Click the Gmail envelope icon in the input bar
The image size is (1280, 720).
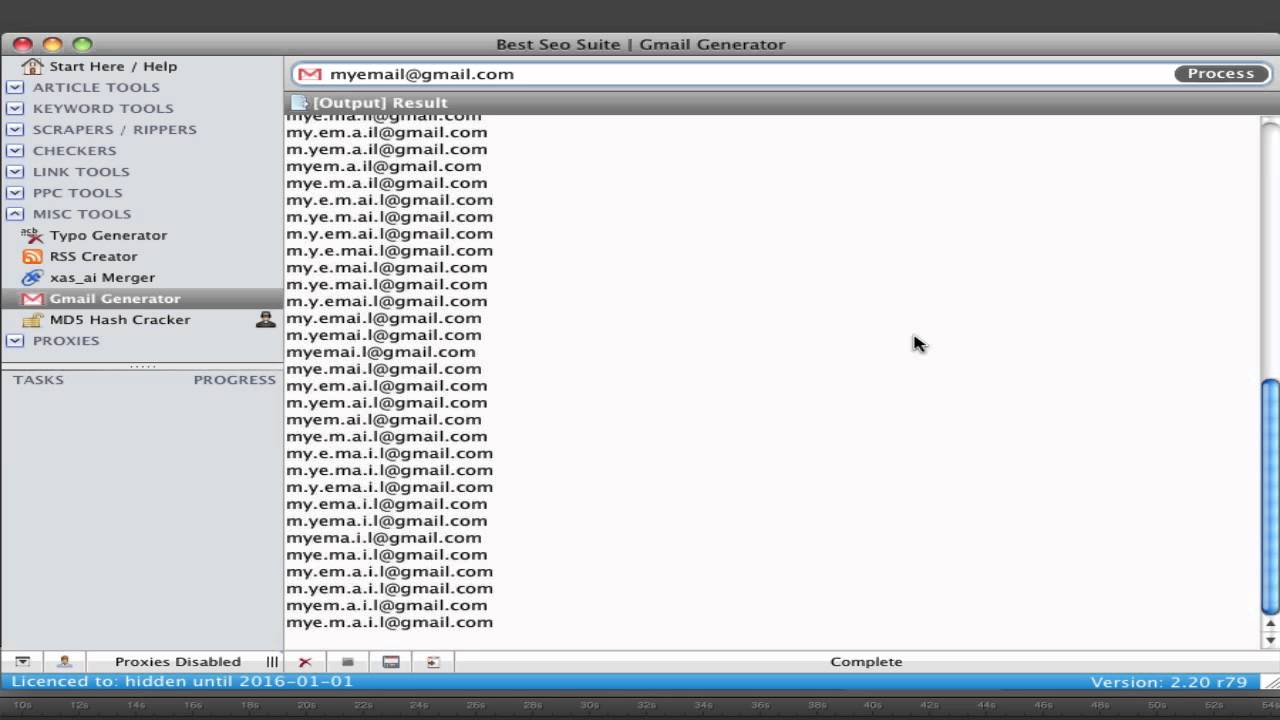310,74
